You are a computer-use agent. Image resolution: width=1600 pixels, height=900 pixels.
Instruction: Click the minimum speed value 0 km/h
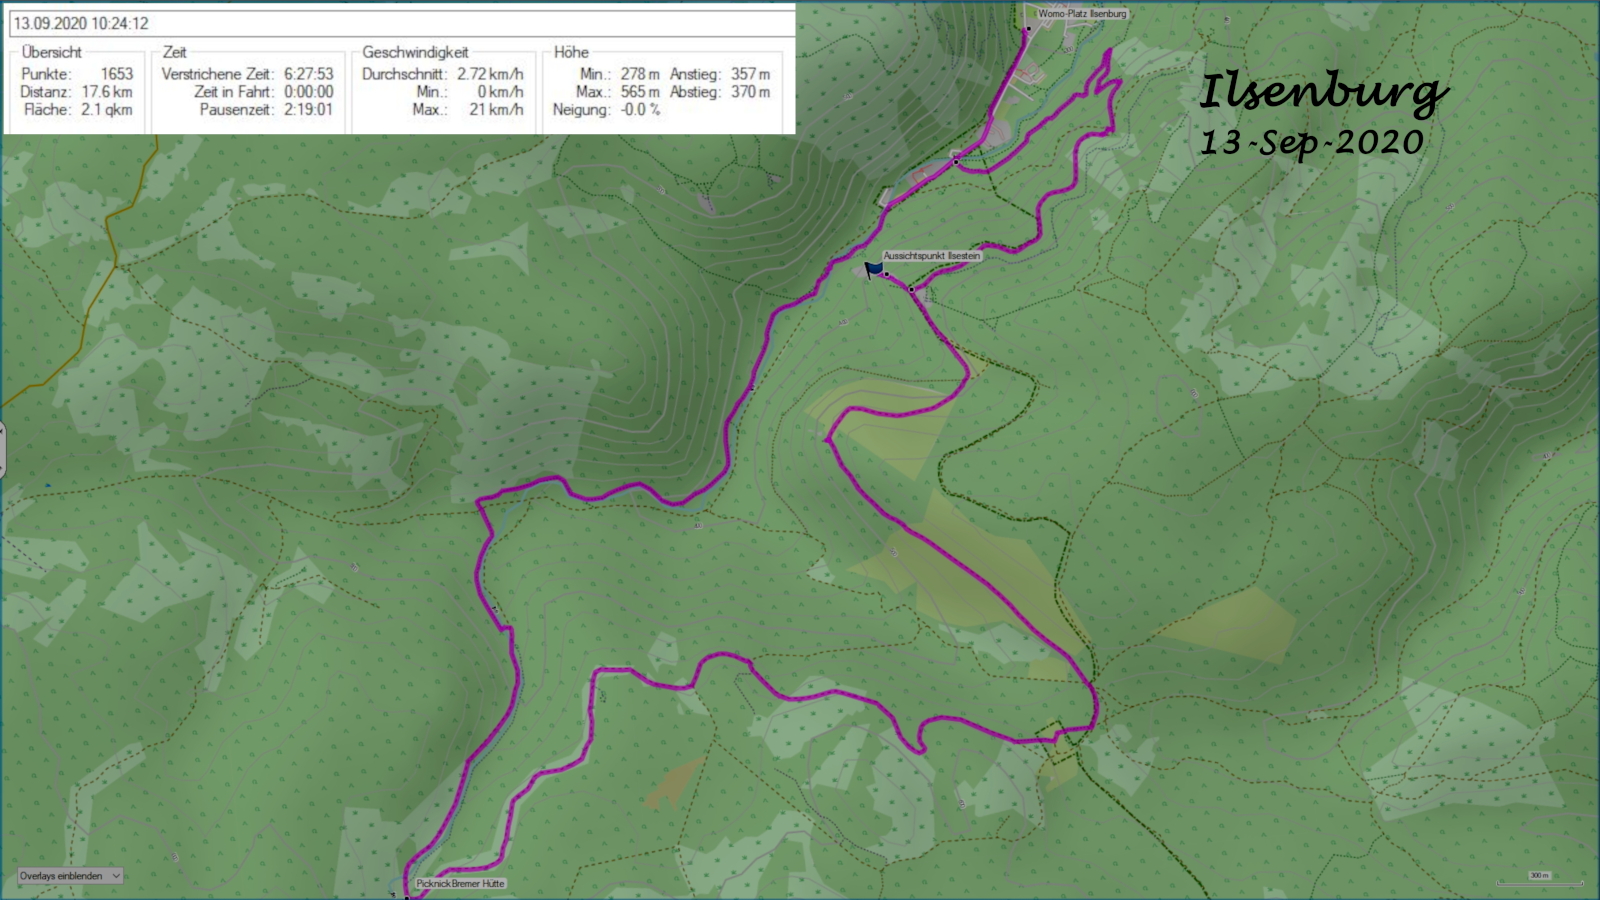coord(500,92)
